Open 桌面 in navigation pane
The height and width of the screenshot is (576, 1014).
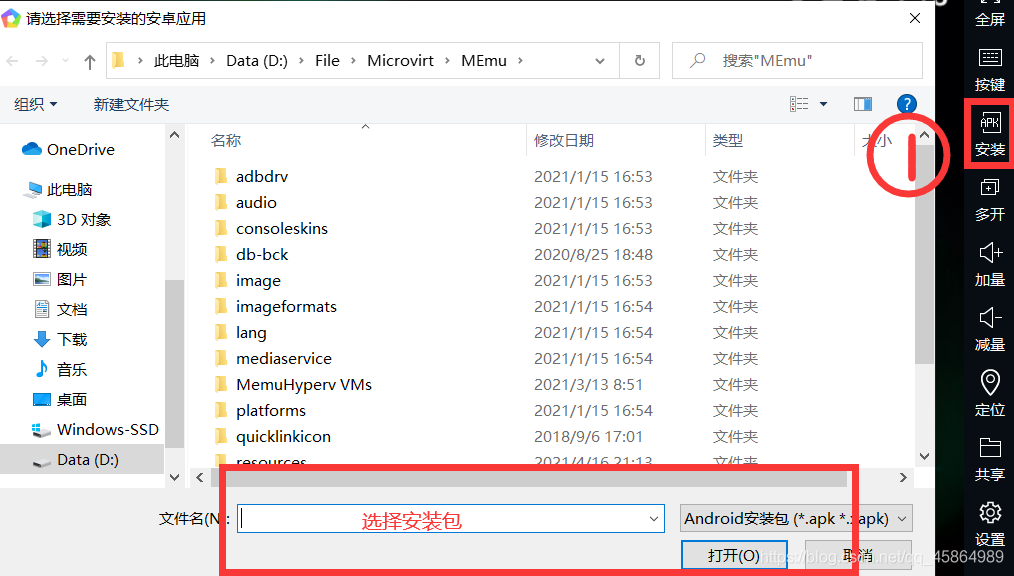tap(60, 399)
